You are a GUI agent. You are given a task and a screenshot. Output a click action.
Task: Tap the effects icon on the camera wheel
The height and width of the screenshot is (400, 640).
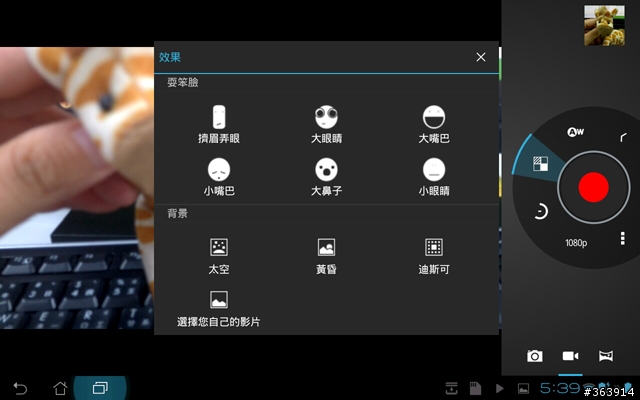coord(540,164)
